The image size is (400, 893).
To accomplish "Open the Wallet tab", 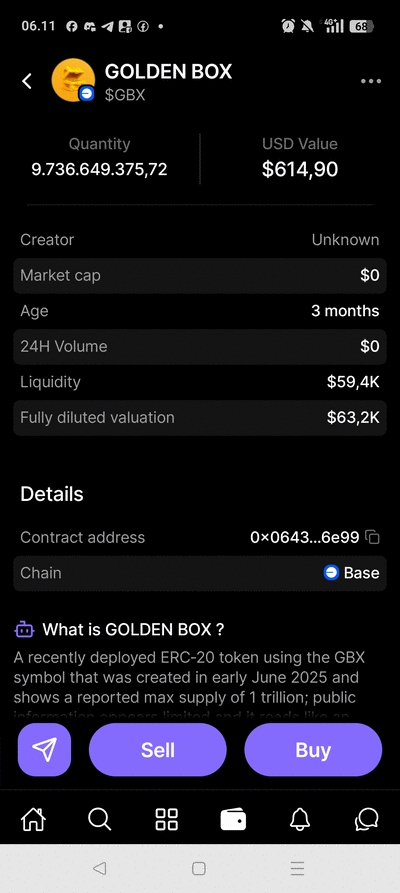I will pos(234,820).
